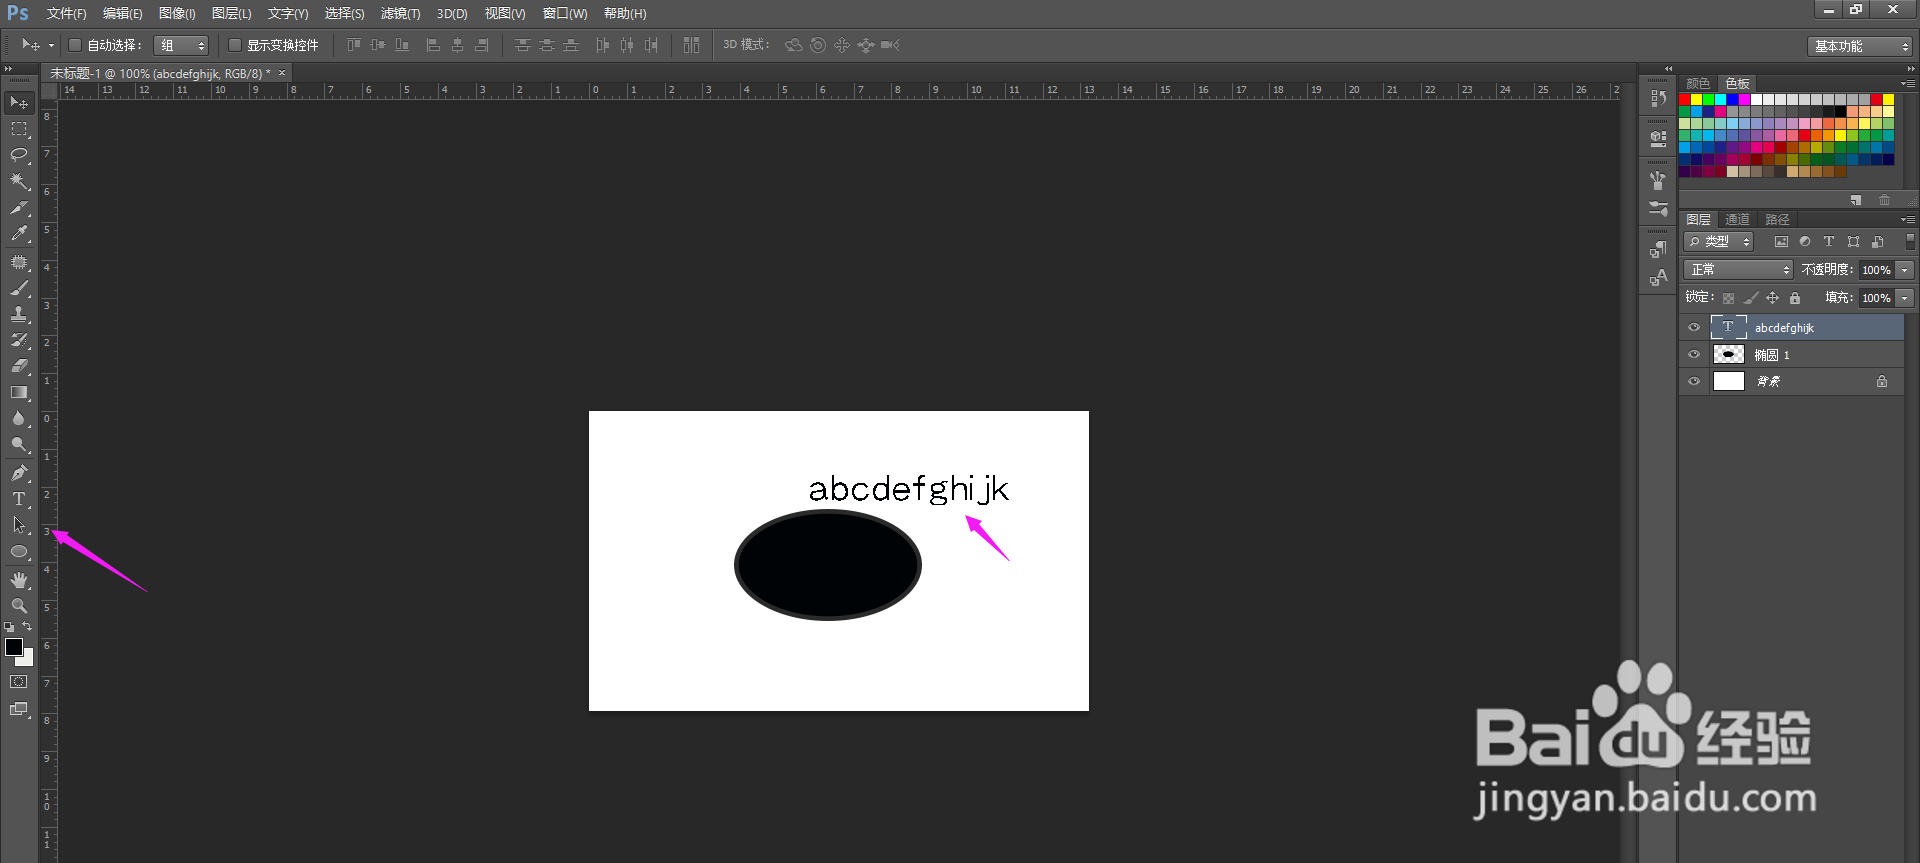Enable the 显示变换控件 checkbox
The image size is (1920, 863).
click(x=234, y=45)
